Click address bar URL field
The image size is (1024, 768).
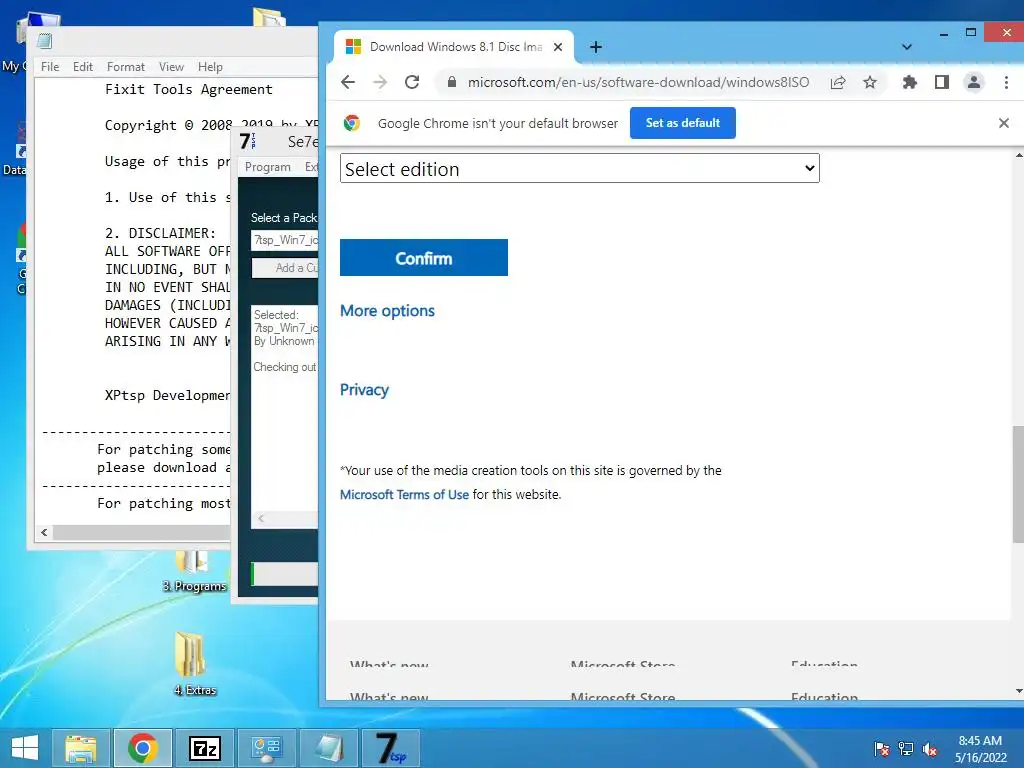tap(638, 82)
